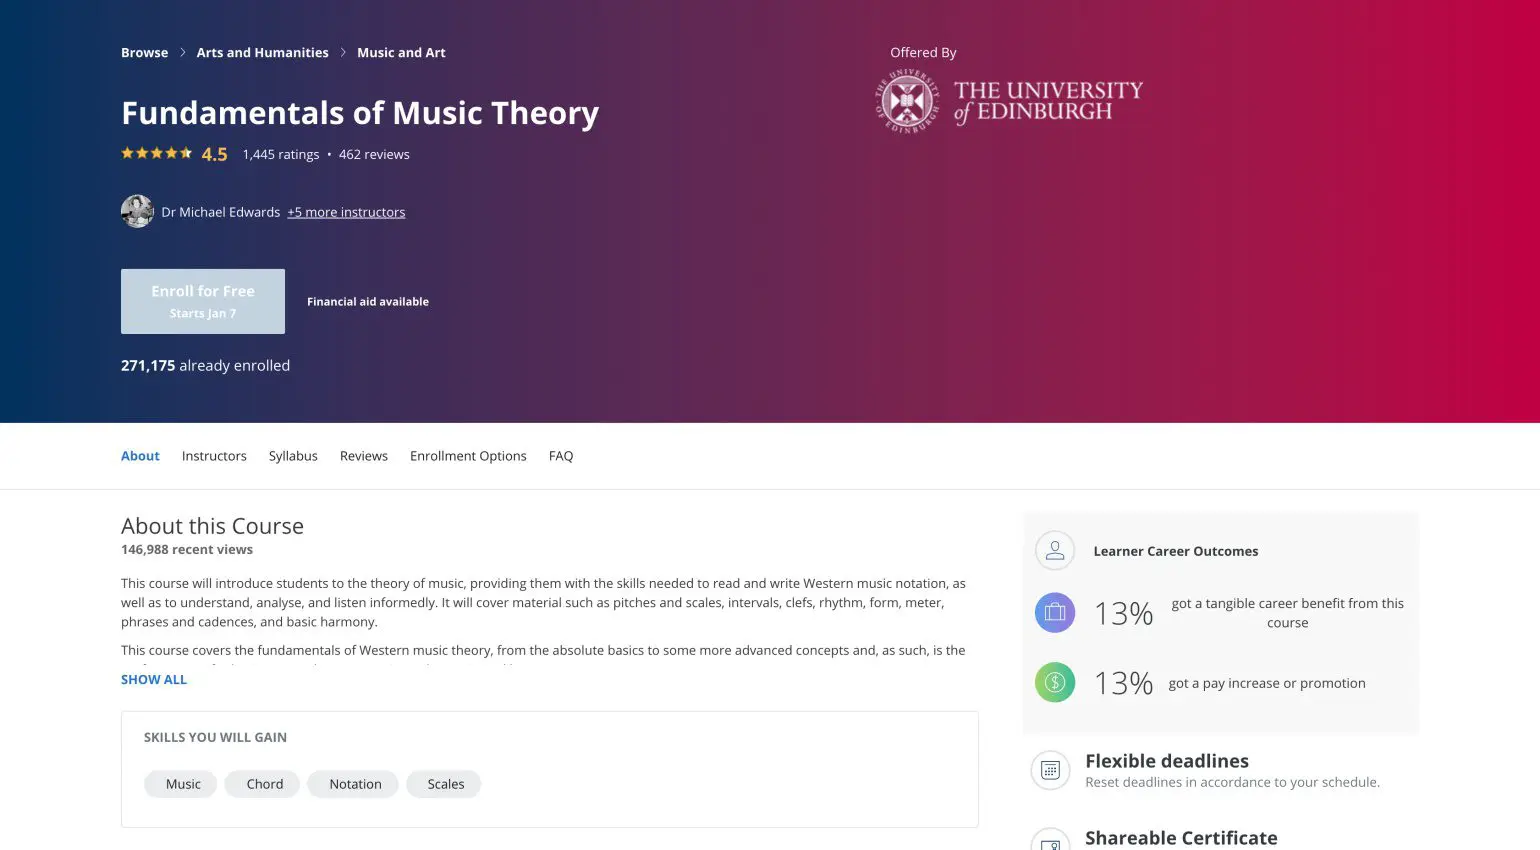Image resolution: width=1540 pixels, height=850 pixels.
Task: Select the Music skill tag
Action: click(180, 784)
